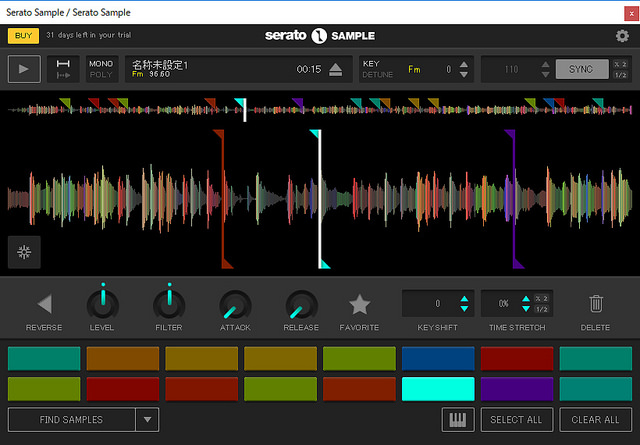
Task: Trigger the first teal pad in top row
Action: coord(44,358)
